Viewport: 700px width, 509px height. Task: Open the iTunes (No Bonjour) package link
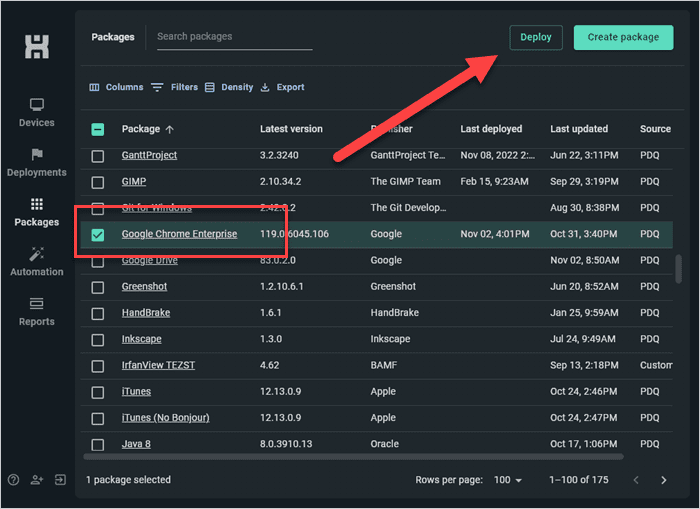[165, 417]
